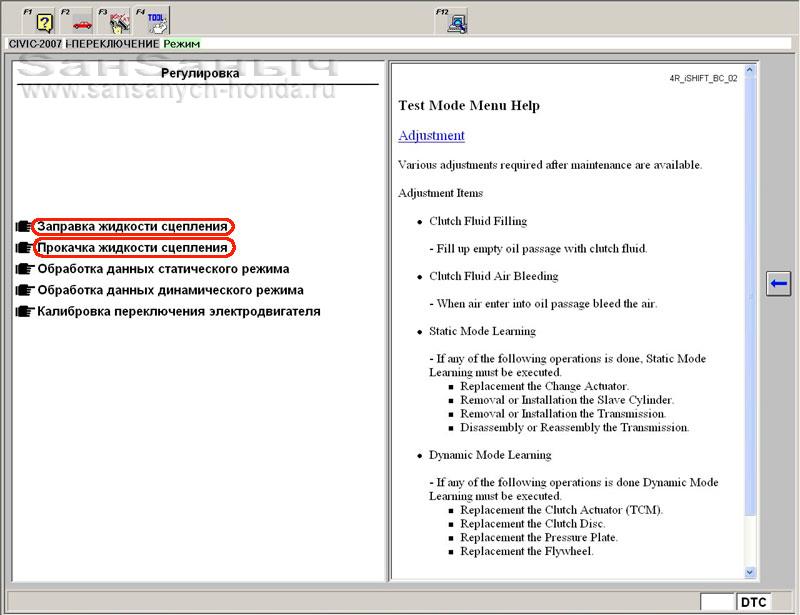Open the F12 computer screen icon
Screen dimensions: 800x615
[x=452, y=21]
